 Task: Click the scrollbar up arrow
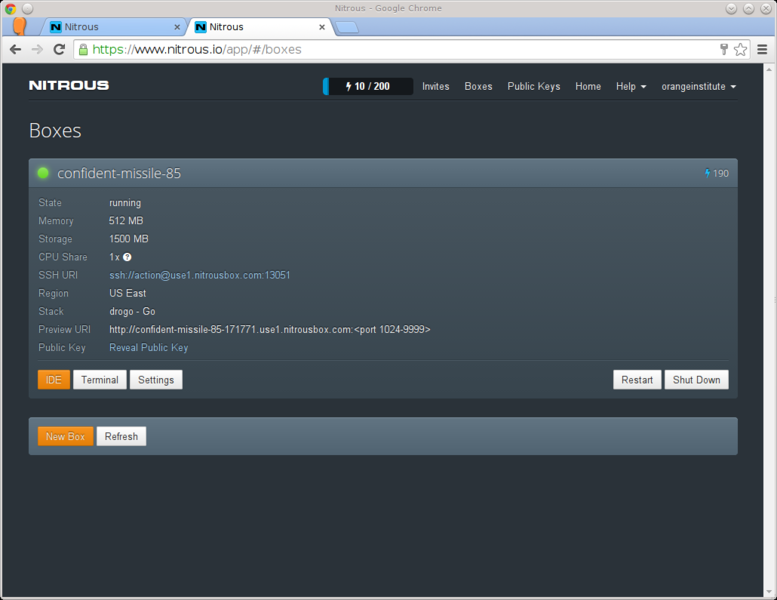(x=769, y=69)
